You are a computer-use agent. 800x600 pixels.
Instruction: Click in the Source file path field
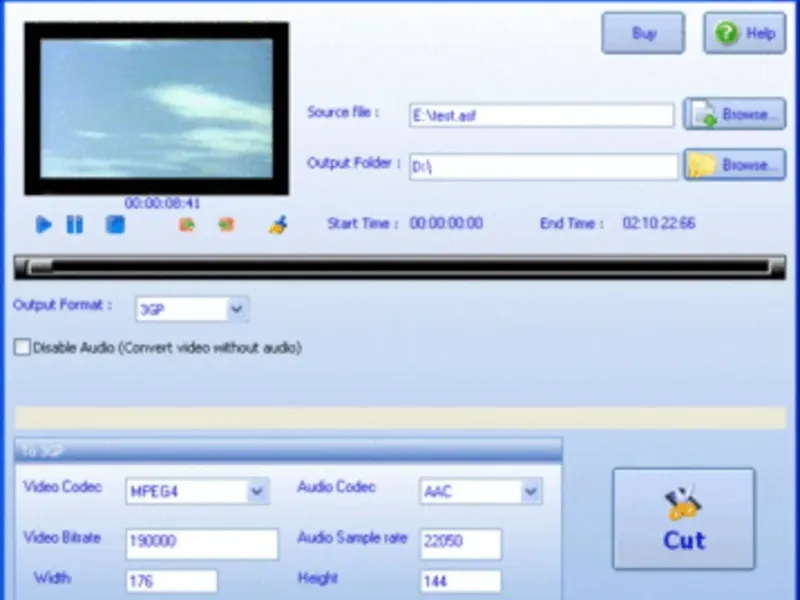pos(541,115)
